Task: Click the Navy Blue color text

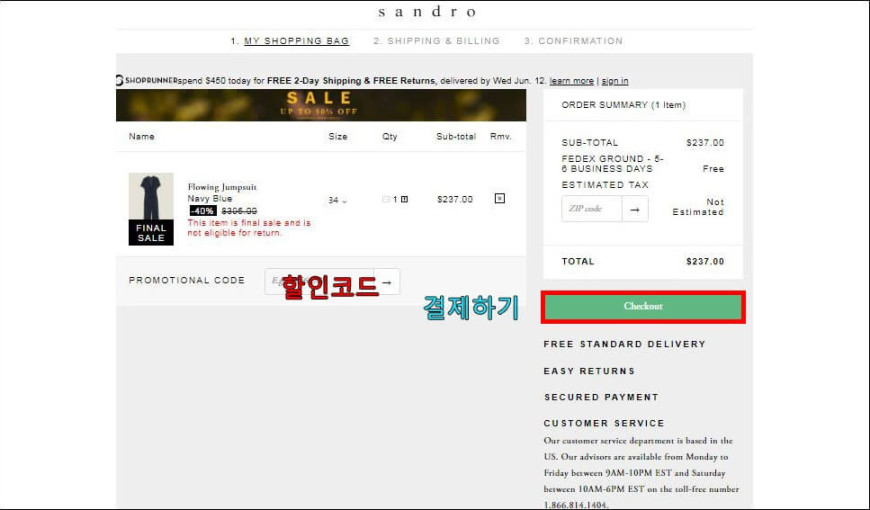Action: [x=210, y=199]
